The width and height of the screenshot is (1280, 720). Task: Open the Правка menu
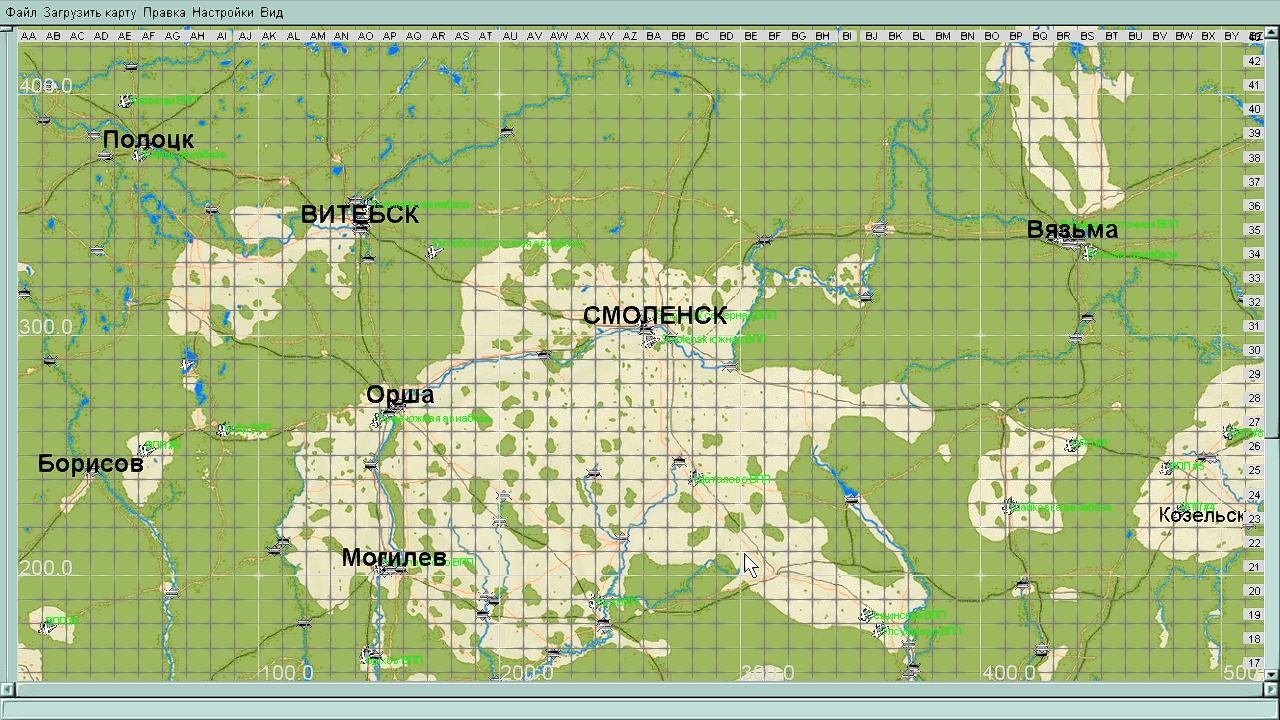(165, 12)
